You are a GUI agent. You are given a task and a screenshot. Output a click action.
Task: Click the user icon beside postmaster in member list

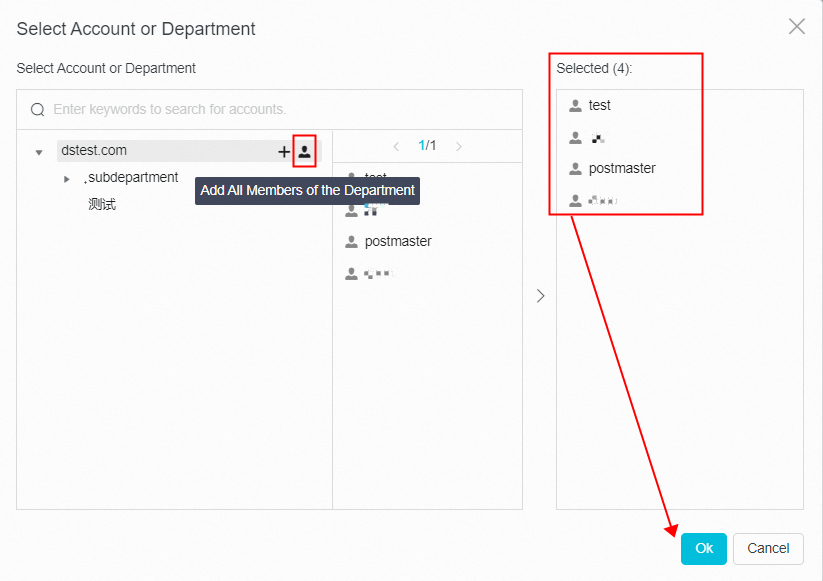tap(351, 241)
